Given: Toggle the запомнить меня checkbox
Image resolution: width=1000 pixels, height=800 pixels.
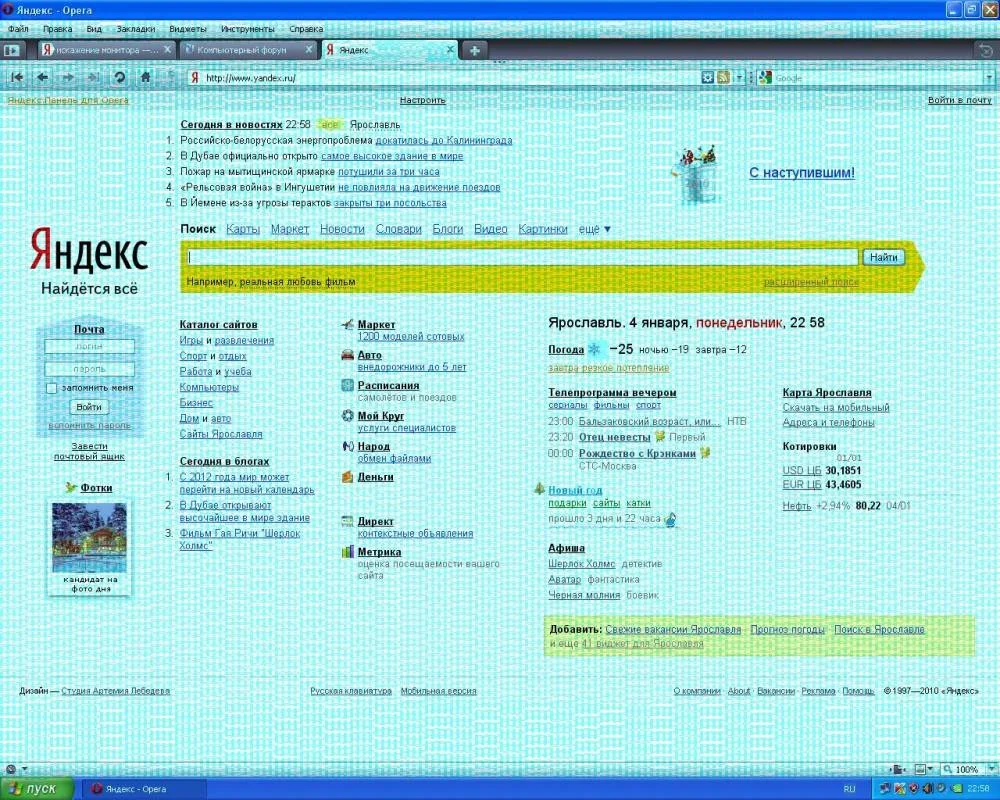Looking at the screenshot, I should [52, 388].
